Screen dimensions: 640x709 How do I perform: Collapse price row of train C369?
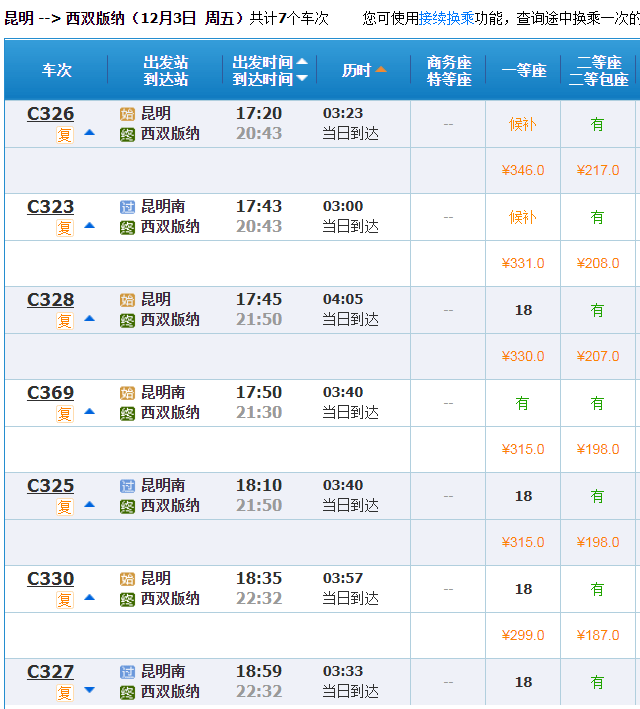pyautogui.click(x=90, y=411)
